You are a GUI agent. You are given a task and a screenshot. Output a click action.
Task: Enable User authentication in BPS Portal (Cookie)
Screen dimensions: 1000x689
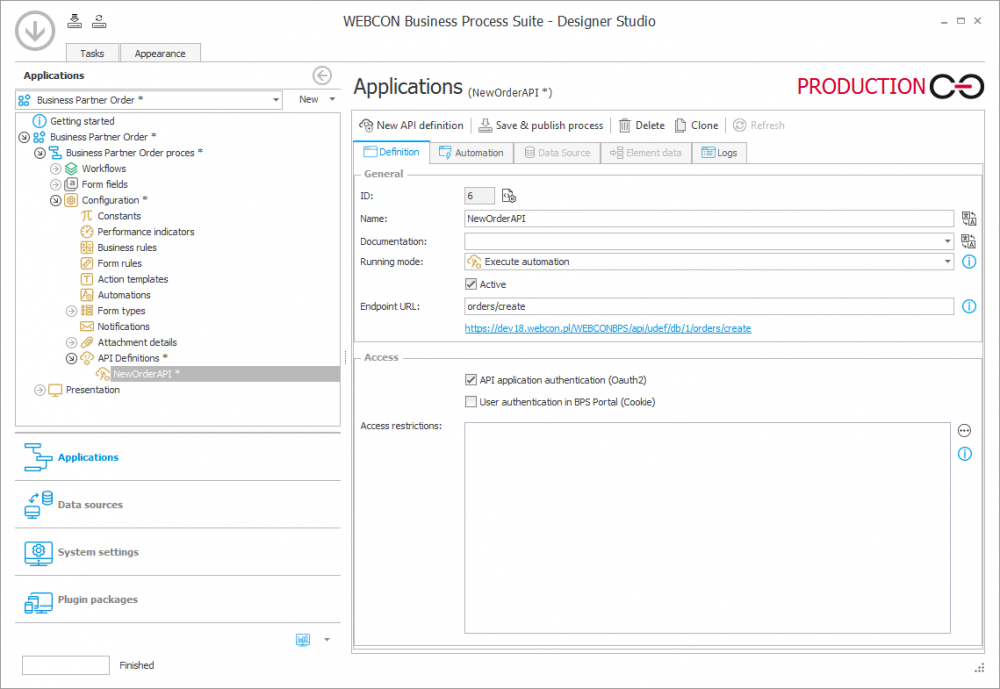click(471, 402)
